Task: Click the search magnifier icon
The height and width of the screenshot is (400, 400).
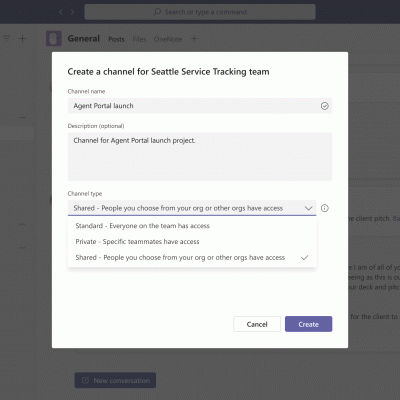Action: click(x=157, y=12)
